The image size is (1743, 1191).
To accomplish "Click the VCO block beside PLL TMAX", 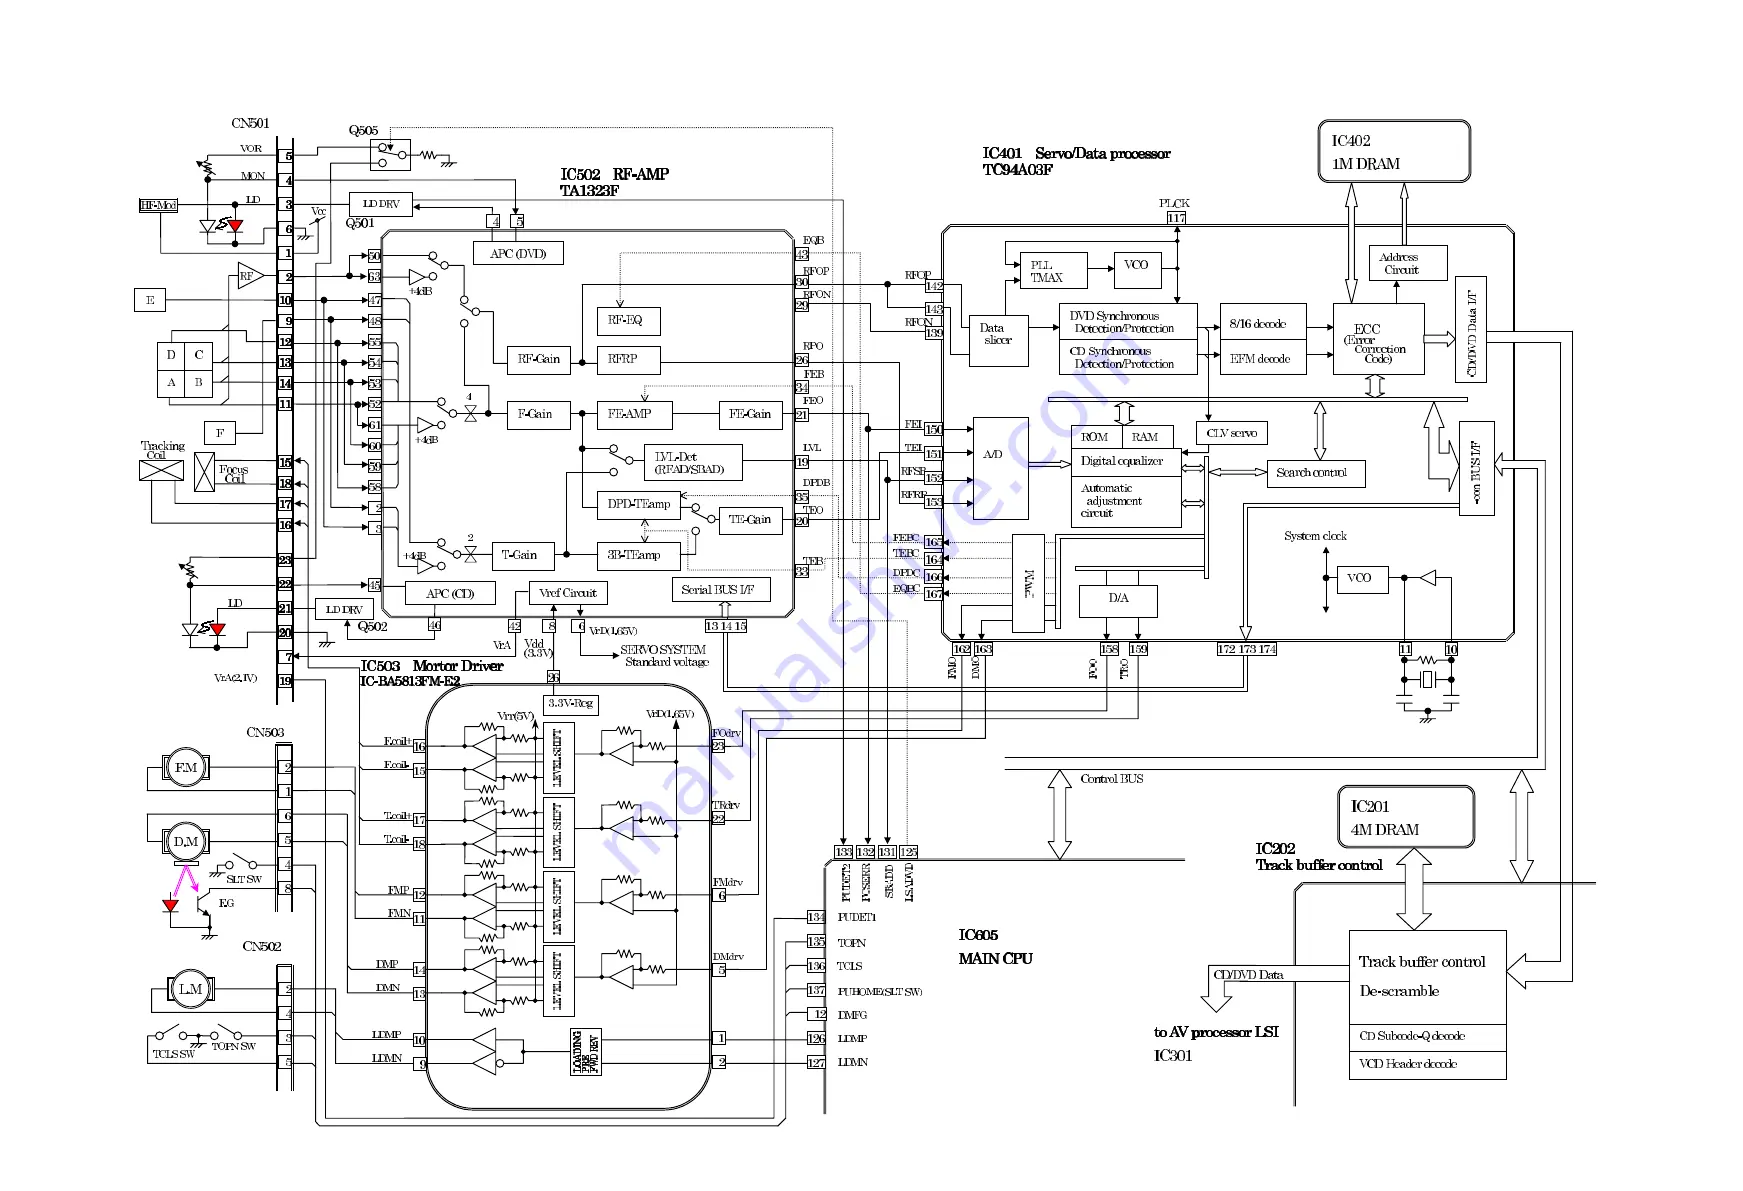I will click(1137, 270).
